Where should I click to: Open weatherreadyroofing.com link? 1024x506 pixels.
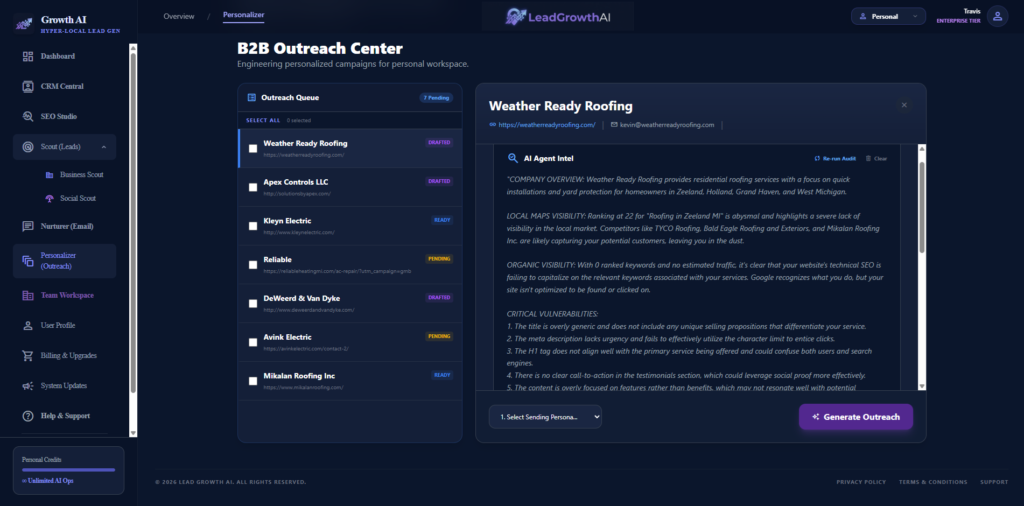click(547, 125)
